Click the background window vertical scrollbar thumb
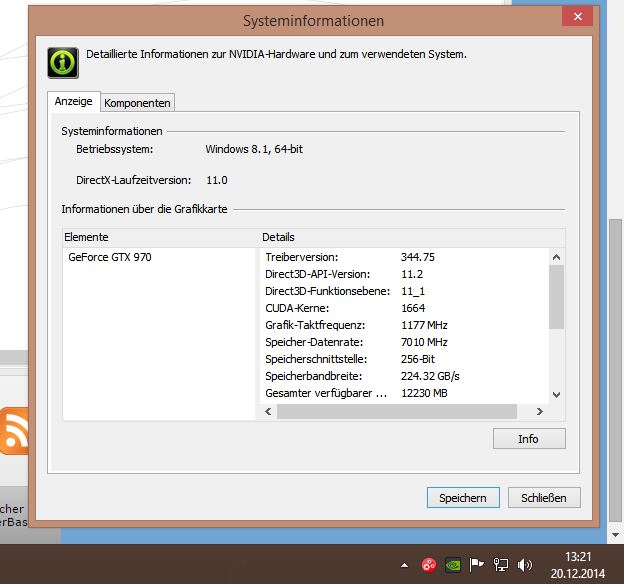 click(x=615, y=370)
